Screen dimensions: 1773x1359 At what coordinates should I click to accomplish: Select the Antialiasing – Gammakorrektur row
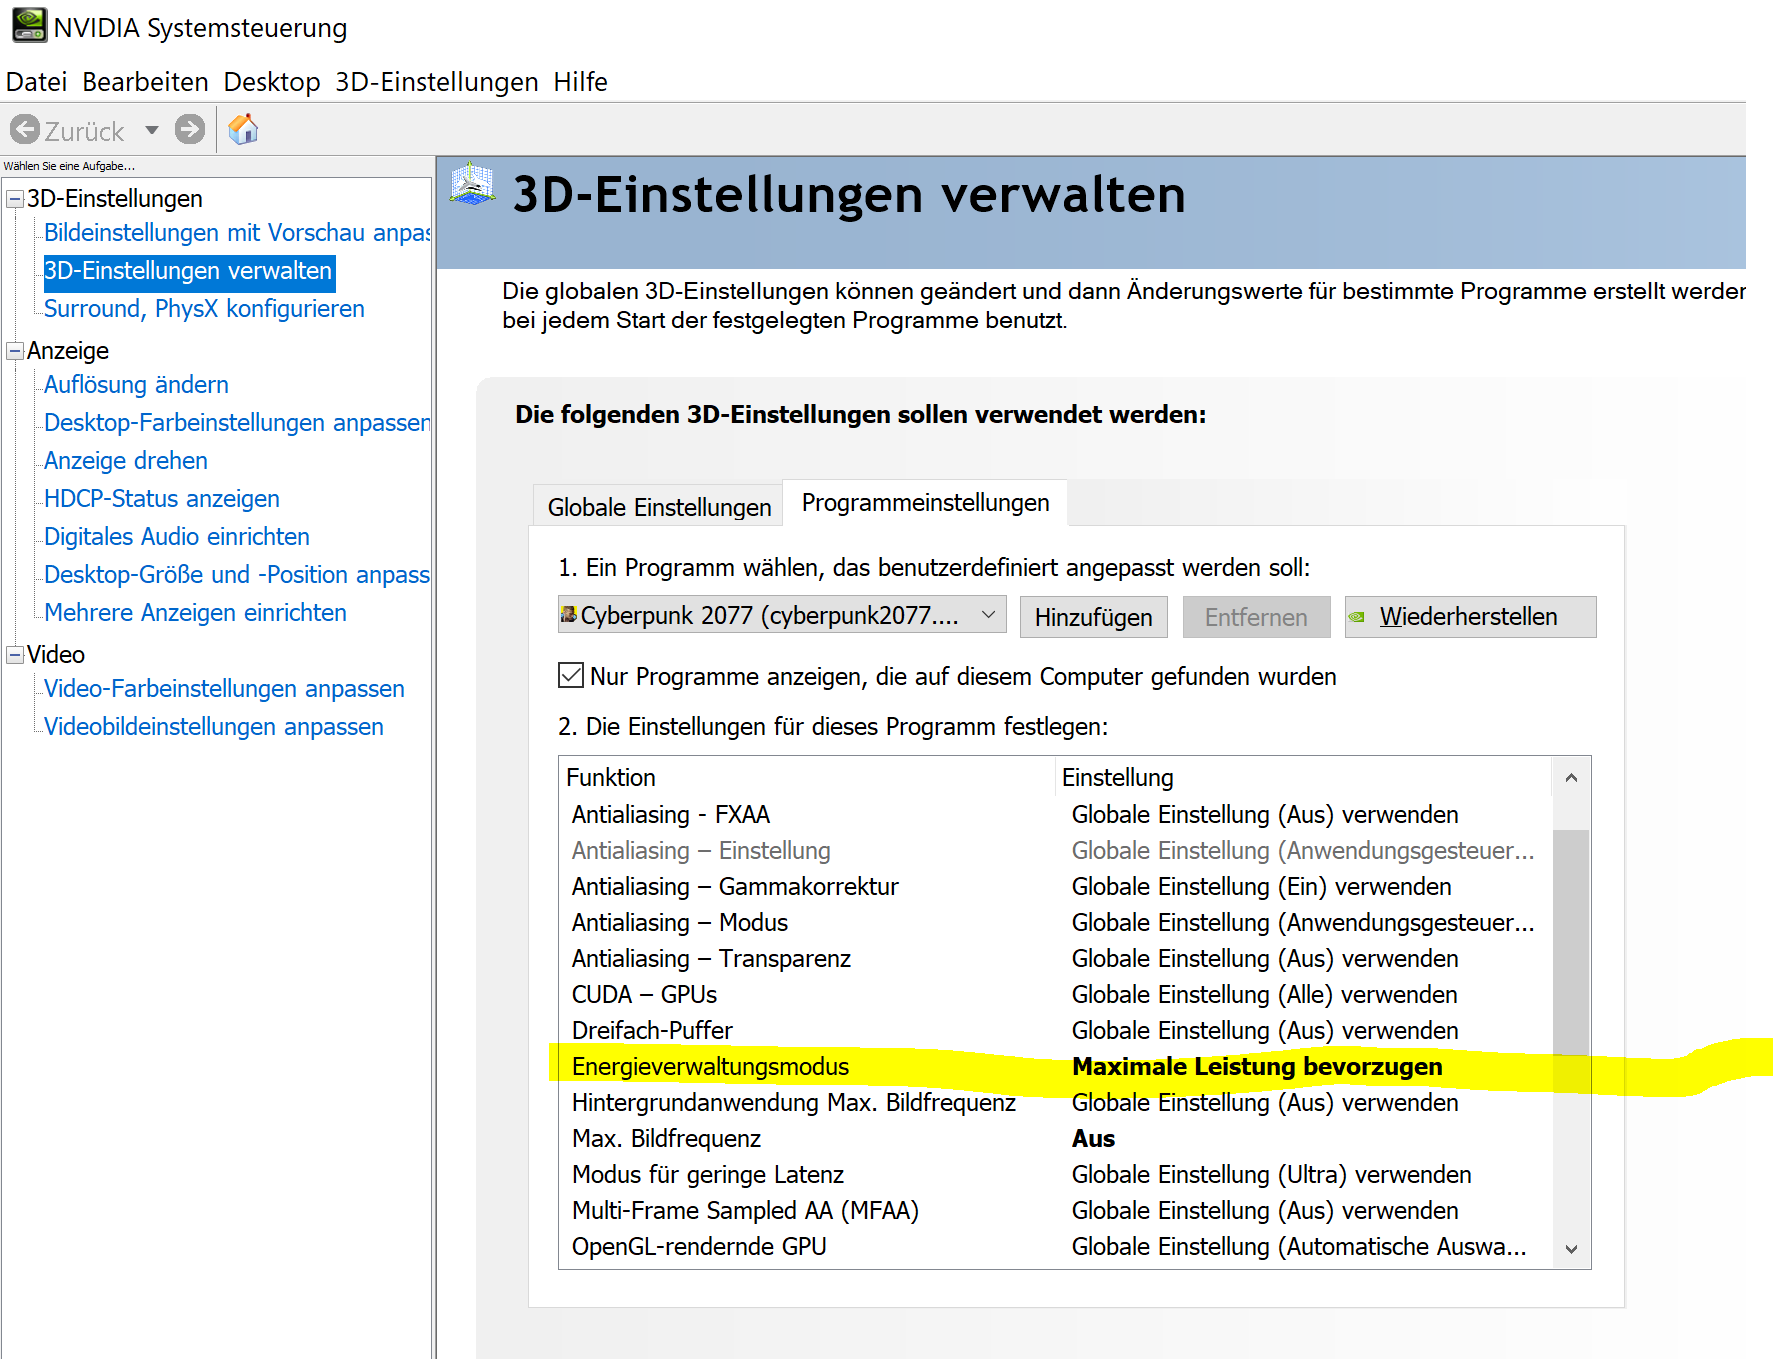coord(1055,887)
